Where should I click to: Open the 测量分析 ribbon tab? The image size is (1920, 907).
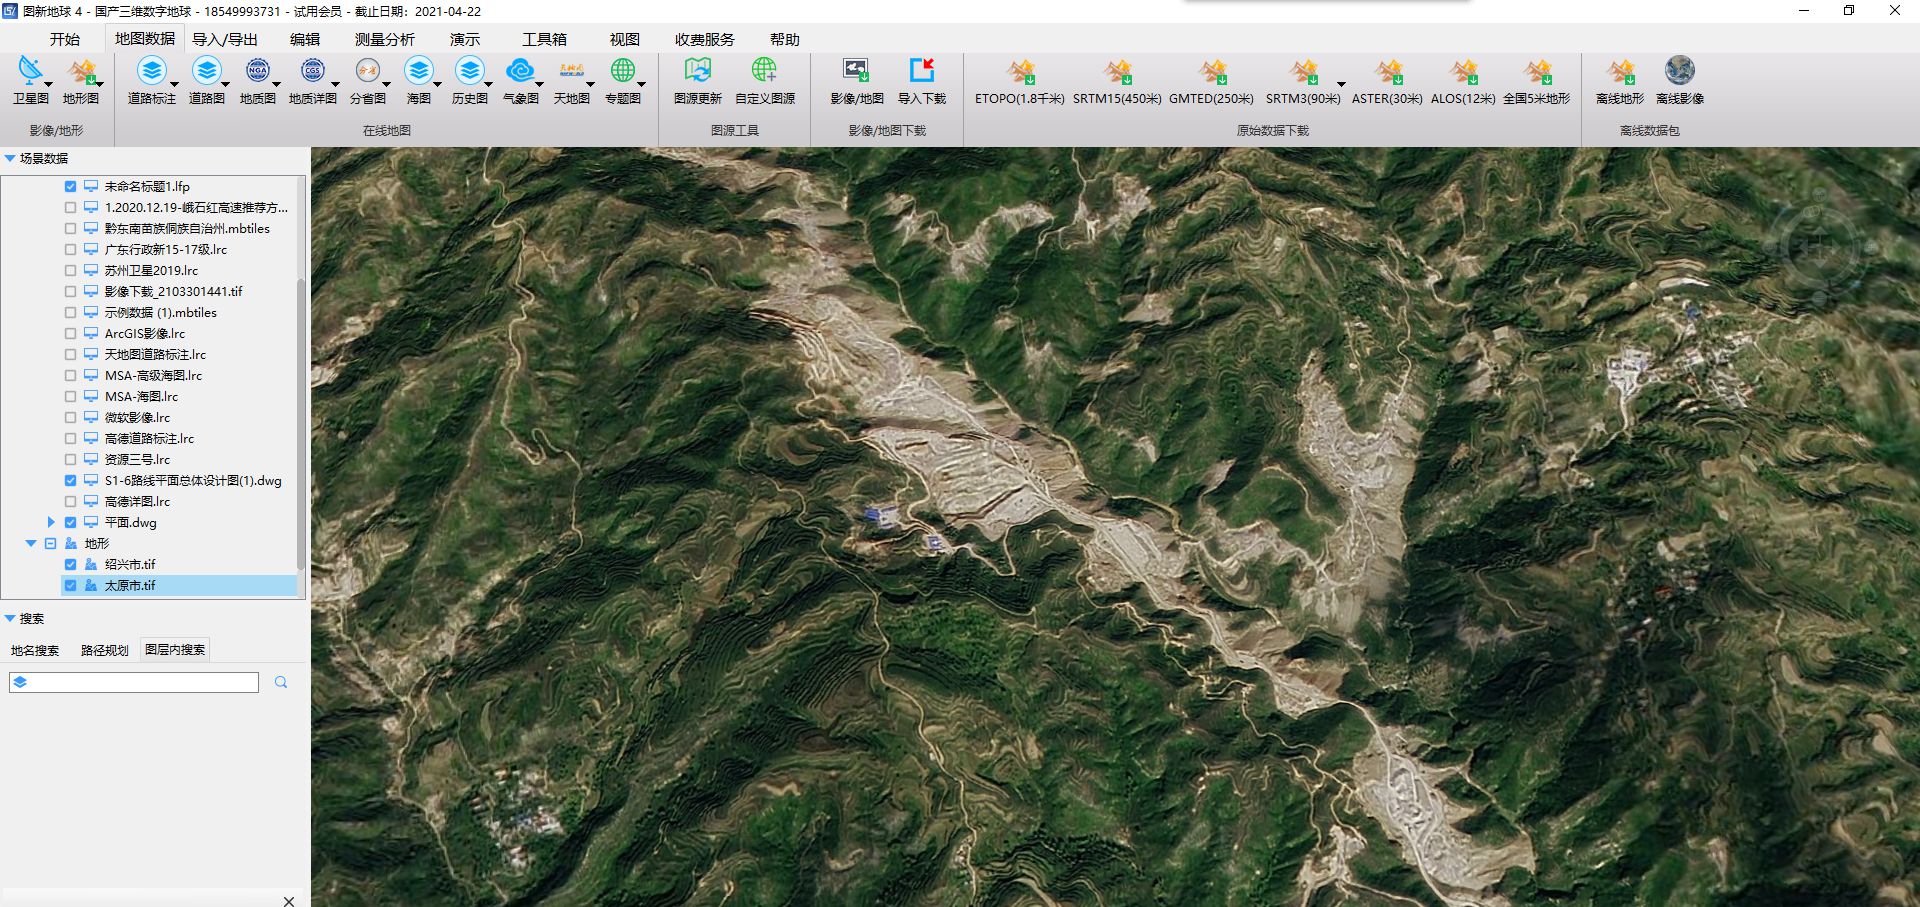pyautogui.click(x=385, y=39)
